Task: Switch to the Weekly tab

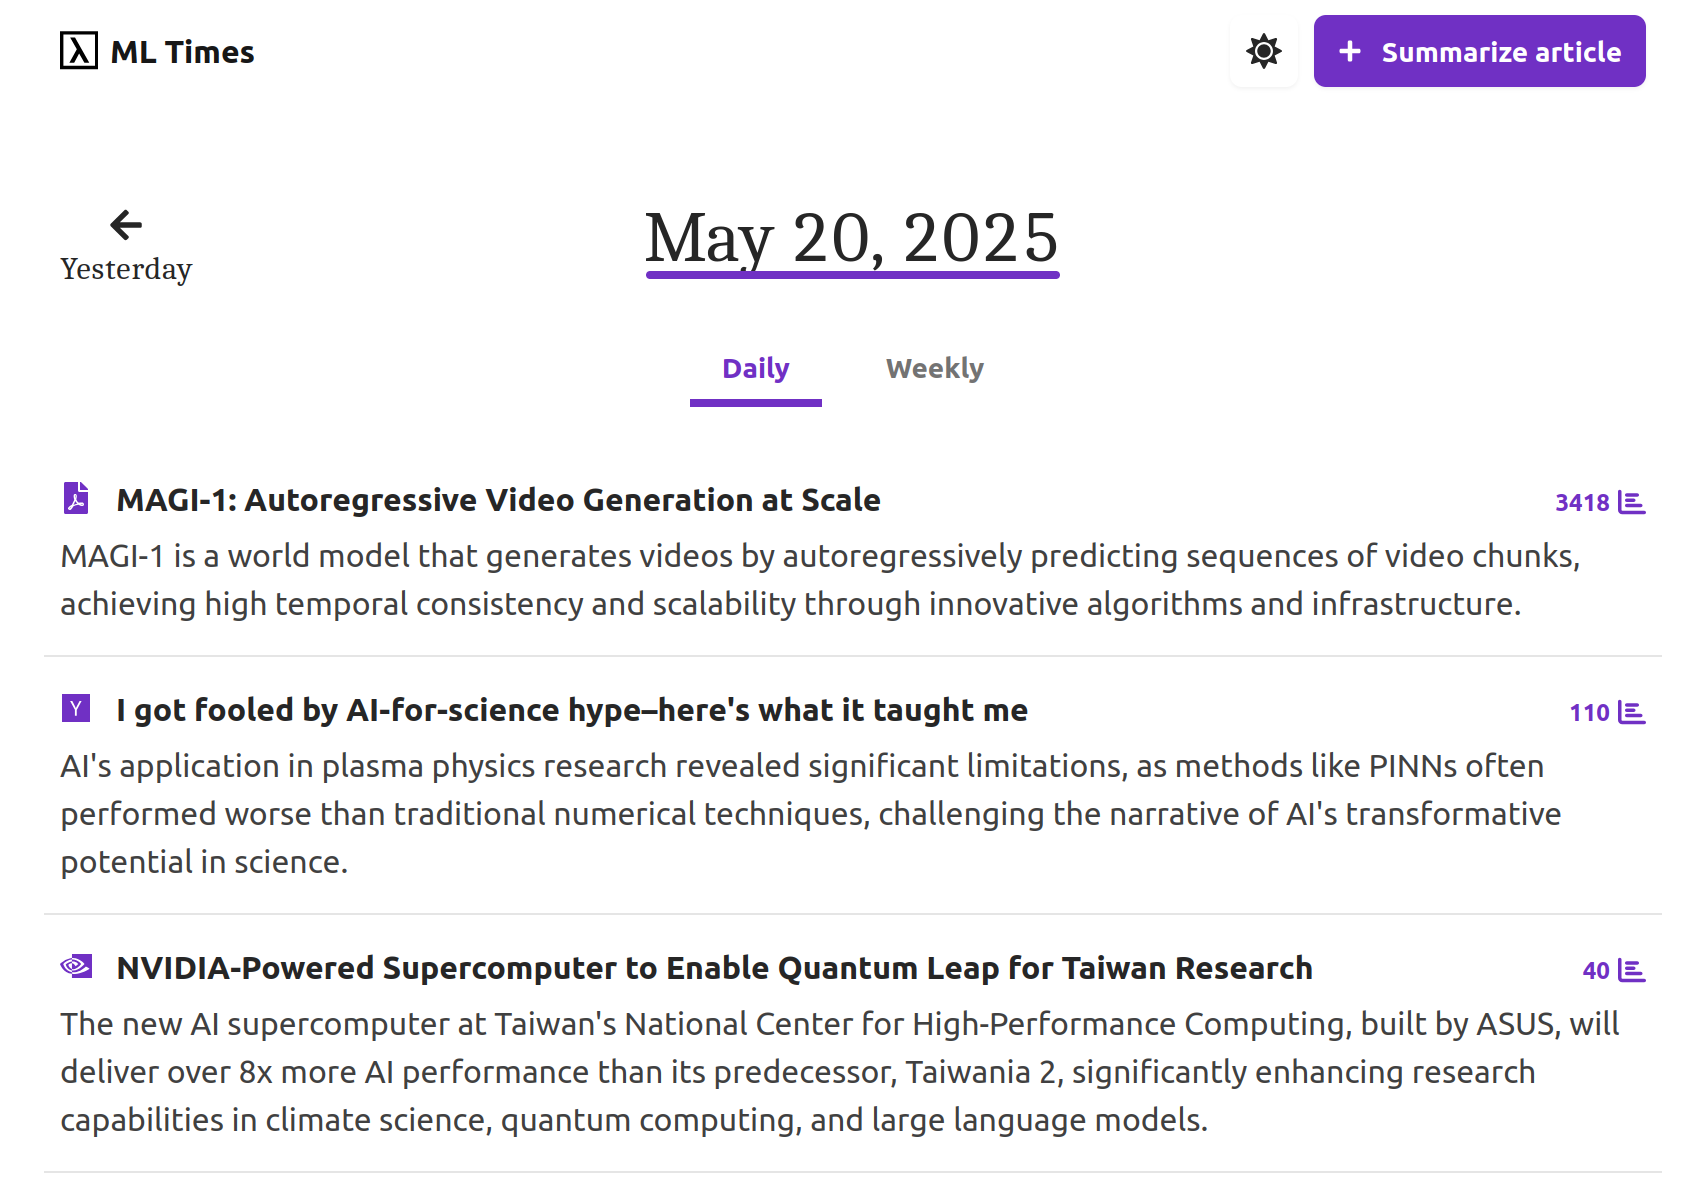Action: 933,368
